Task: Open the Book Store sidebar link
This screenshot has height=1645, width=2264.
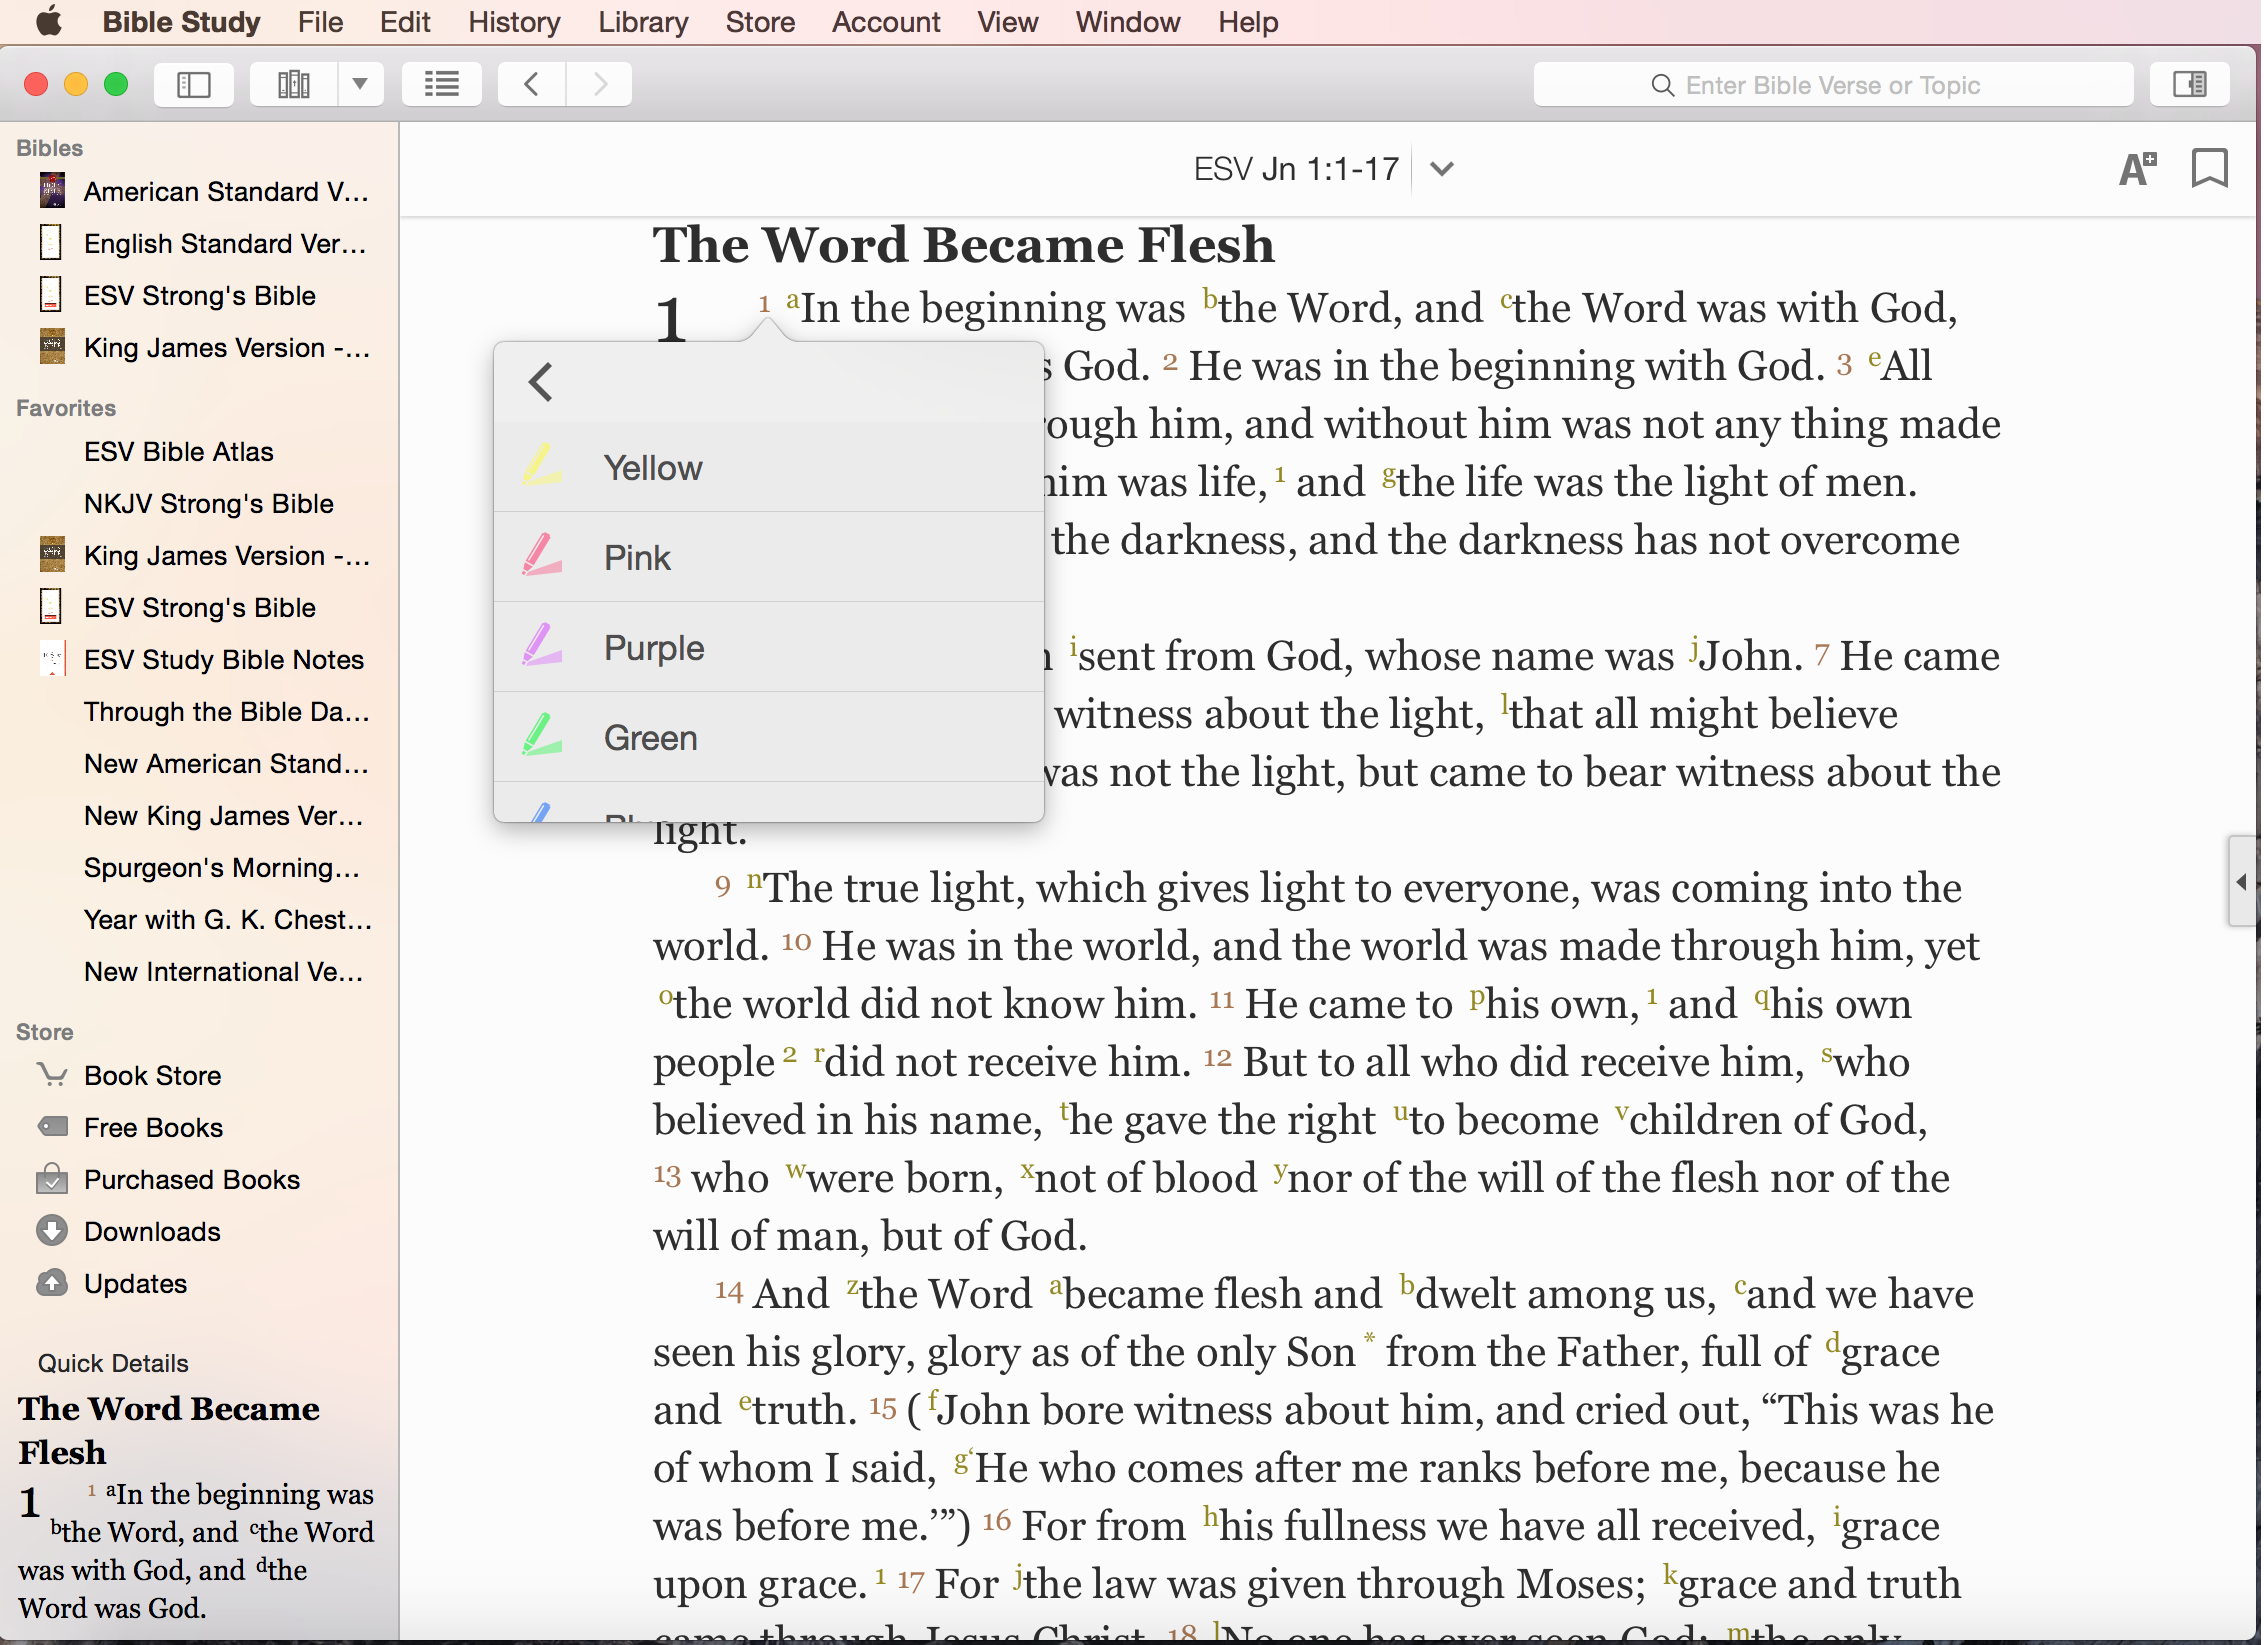Action: click(x=152, y=1076)
